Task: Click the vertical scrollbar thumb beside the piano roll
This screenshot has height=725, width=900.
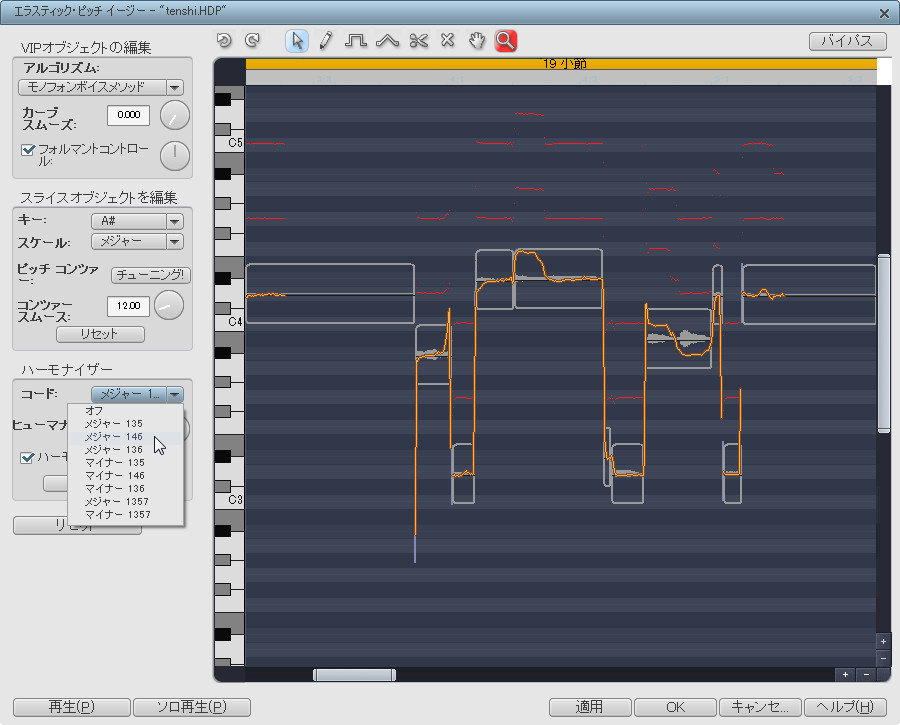Action: [x=884, y=343]
